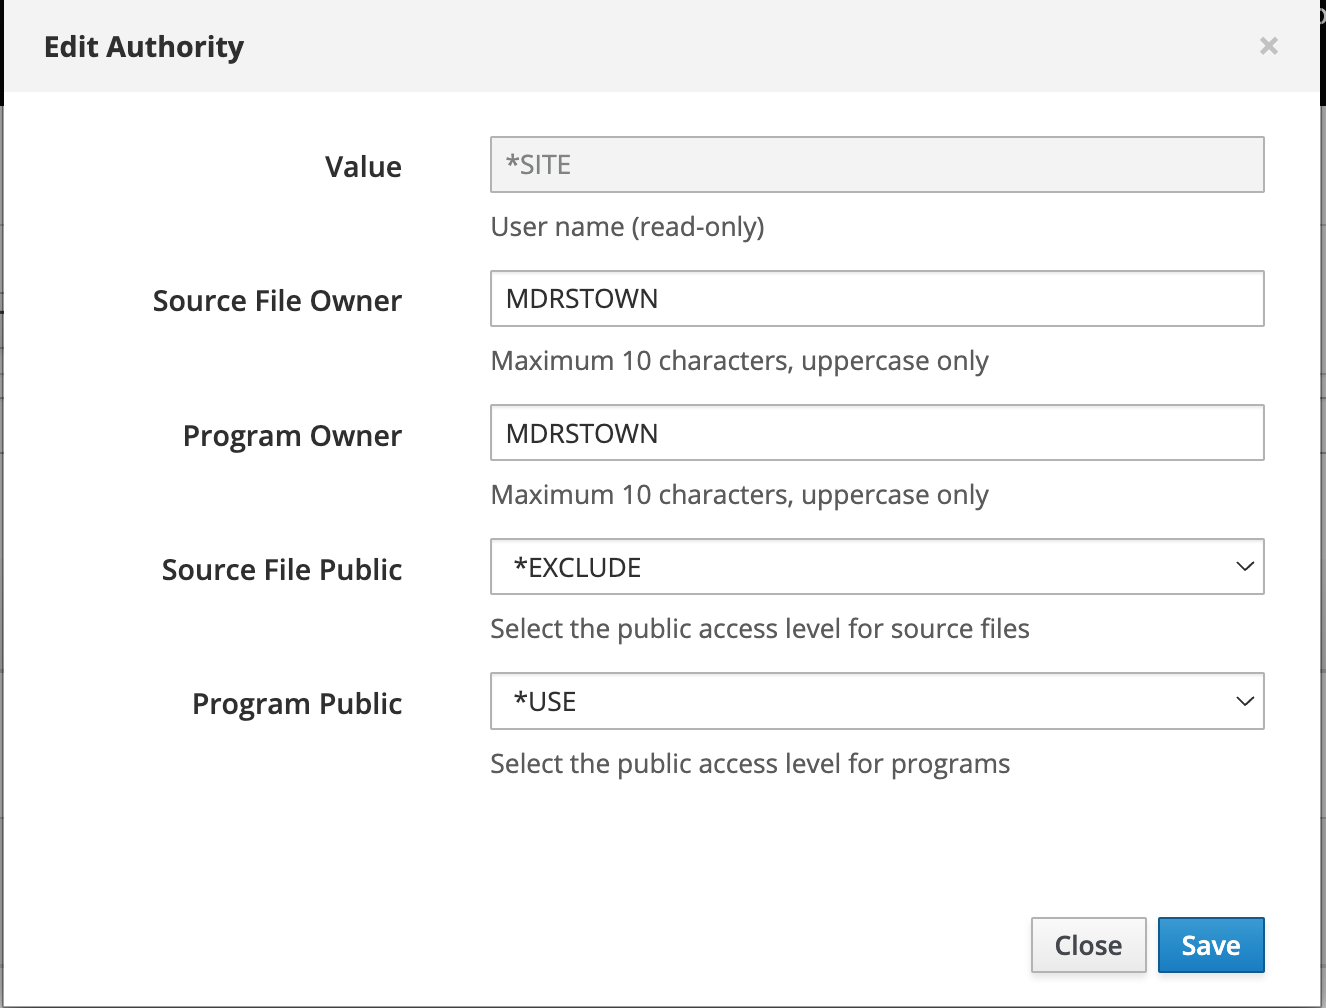Focus the Program Owner text field

pos(876,433)
